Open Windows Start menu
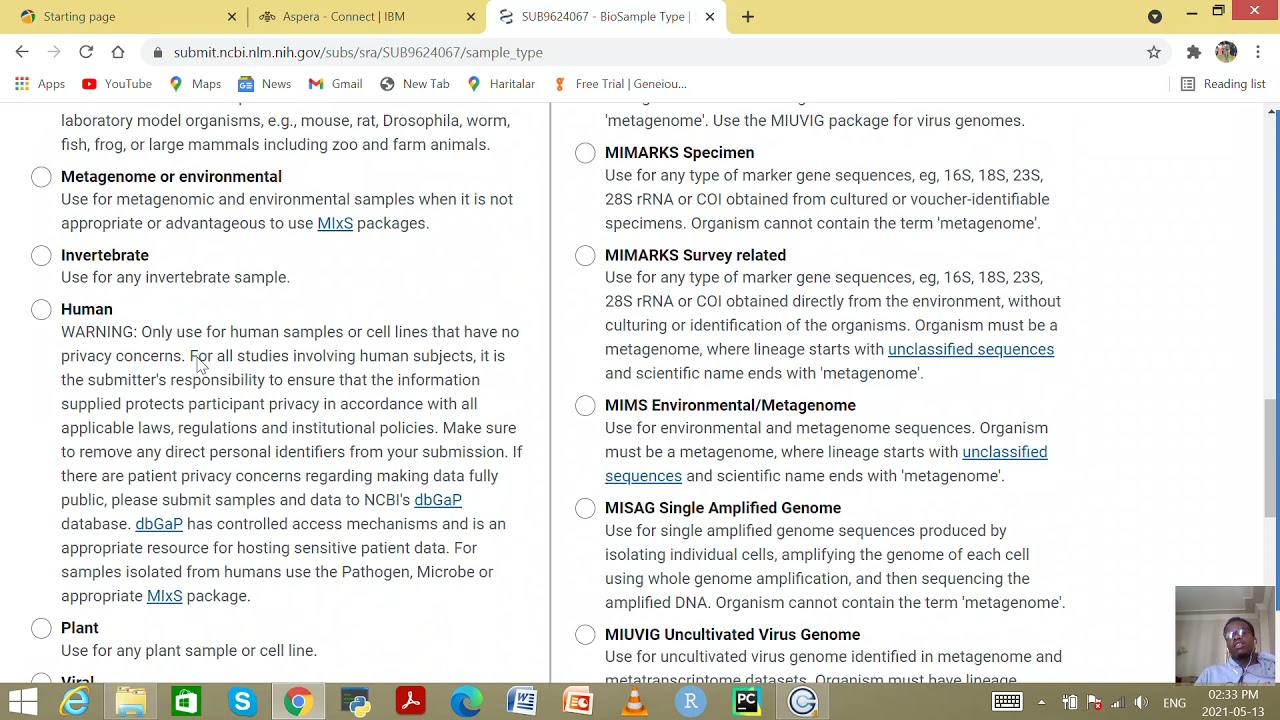Image resolution: width=1280 pixels, height=720 pixels. (x=22, y=702)
